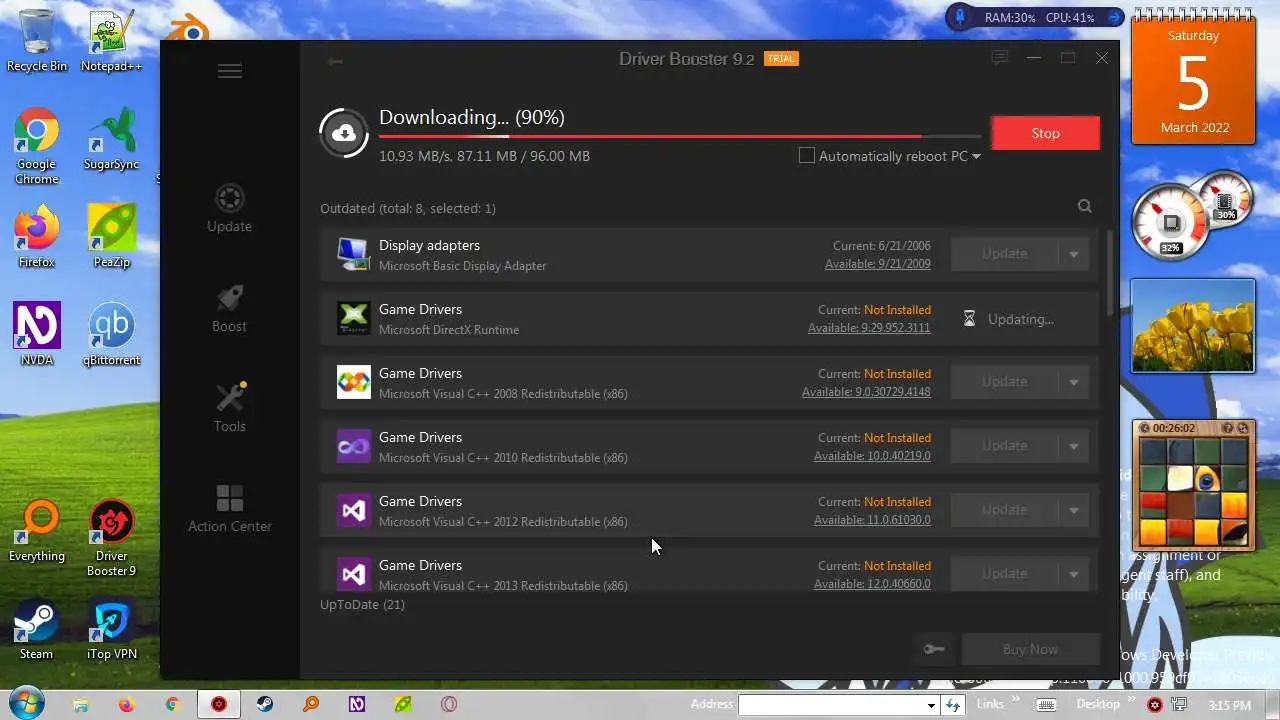Expand the UpToDate (21) section
Image resolution: width=1280 pixels, height=720 pixels.
point(362,605)
